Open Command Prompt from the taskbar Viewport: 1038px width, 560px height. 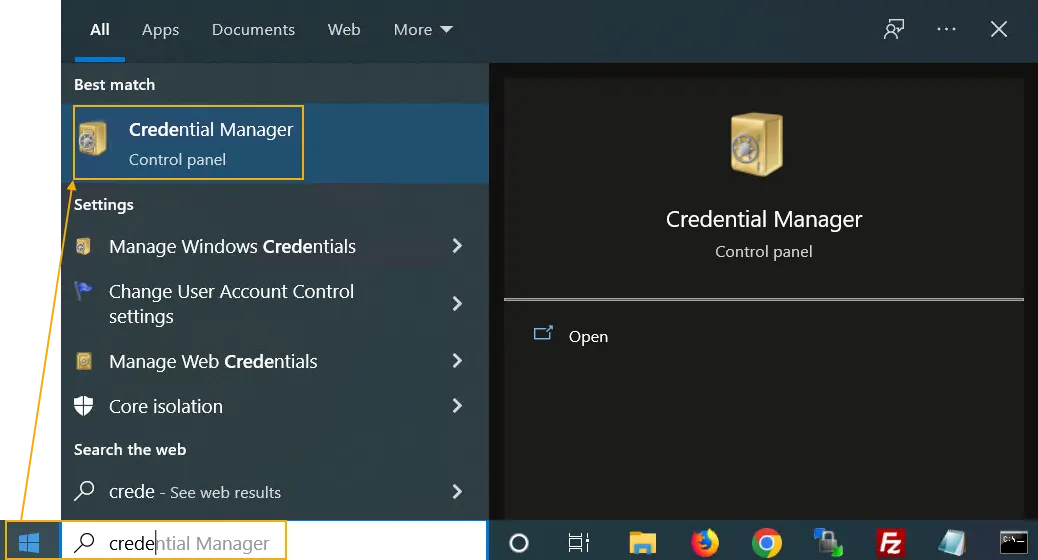(1013, 543)
